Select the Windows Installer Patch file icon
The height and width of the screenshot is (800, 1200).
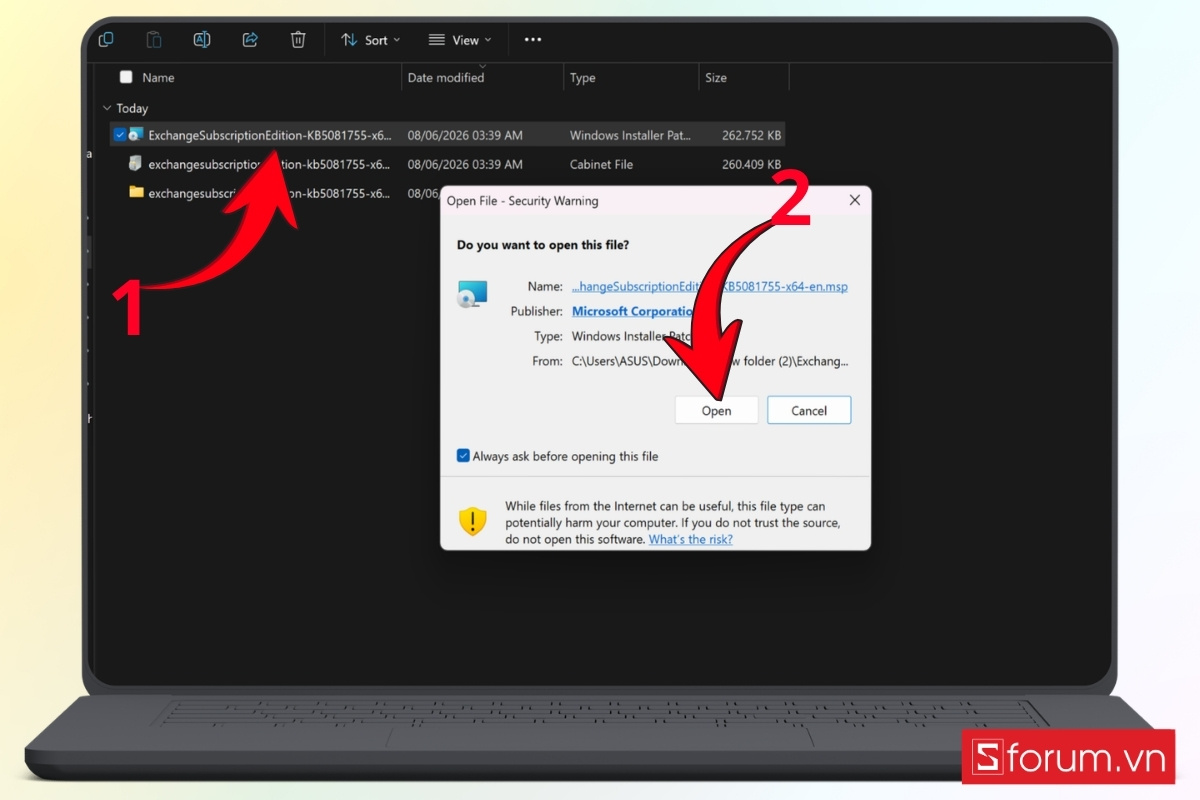click(x=136, y=134)
